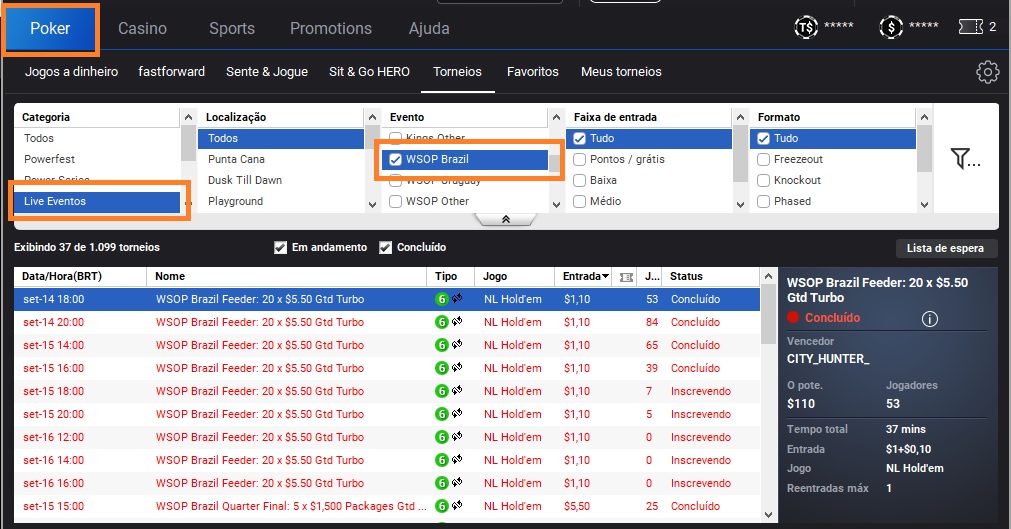Click the green 6 icon in set-16 16:00 row
Screen dimensions: 1011x529
442,483
